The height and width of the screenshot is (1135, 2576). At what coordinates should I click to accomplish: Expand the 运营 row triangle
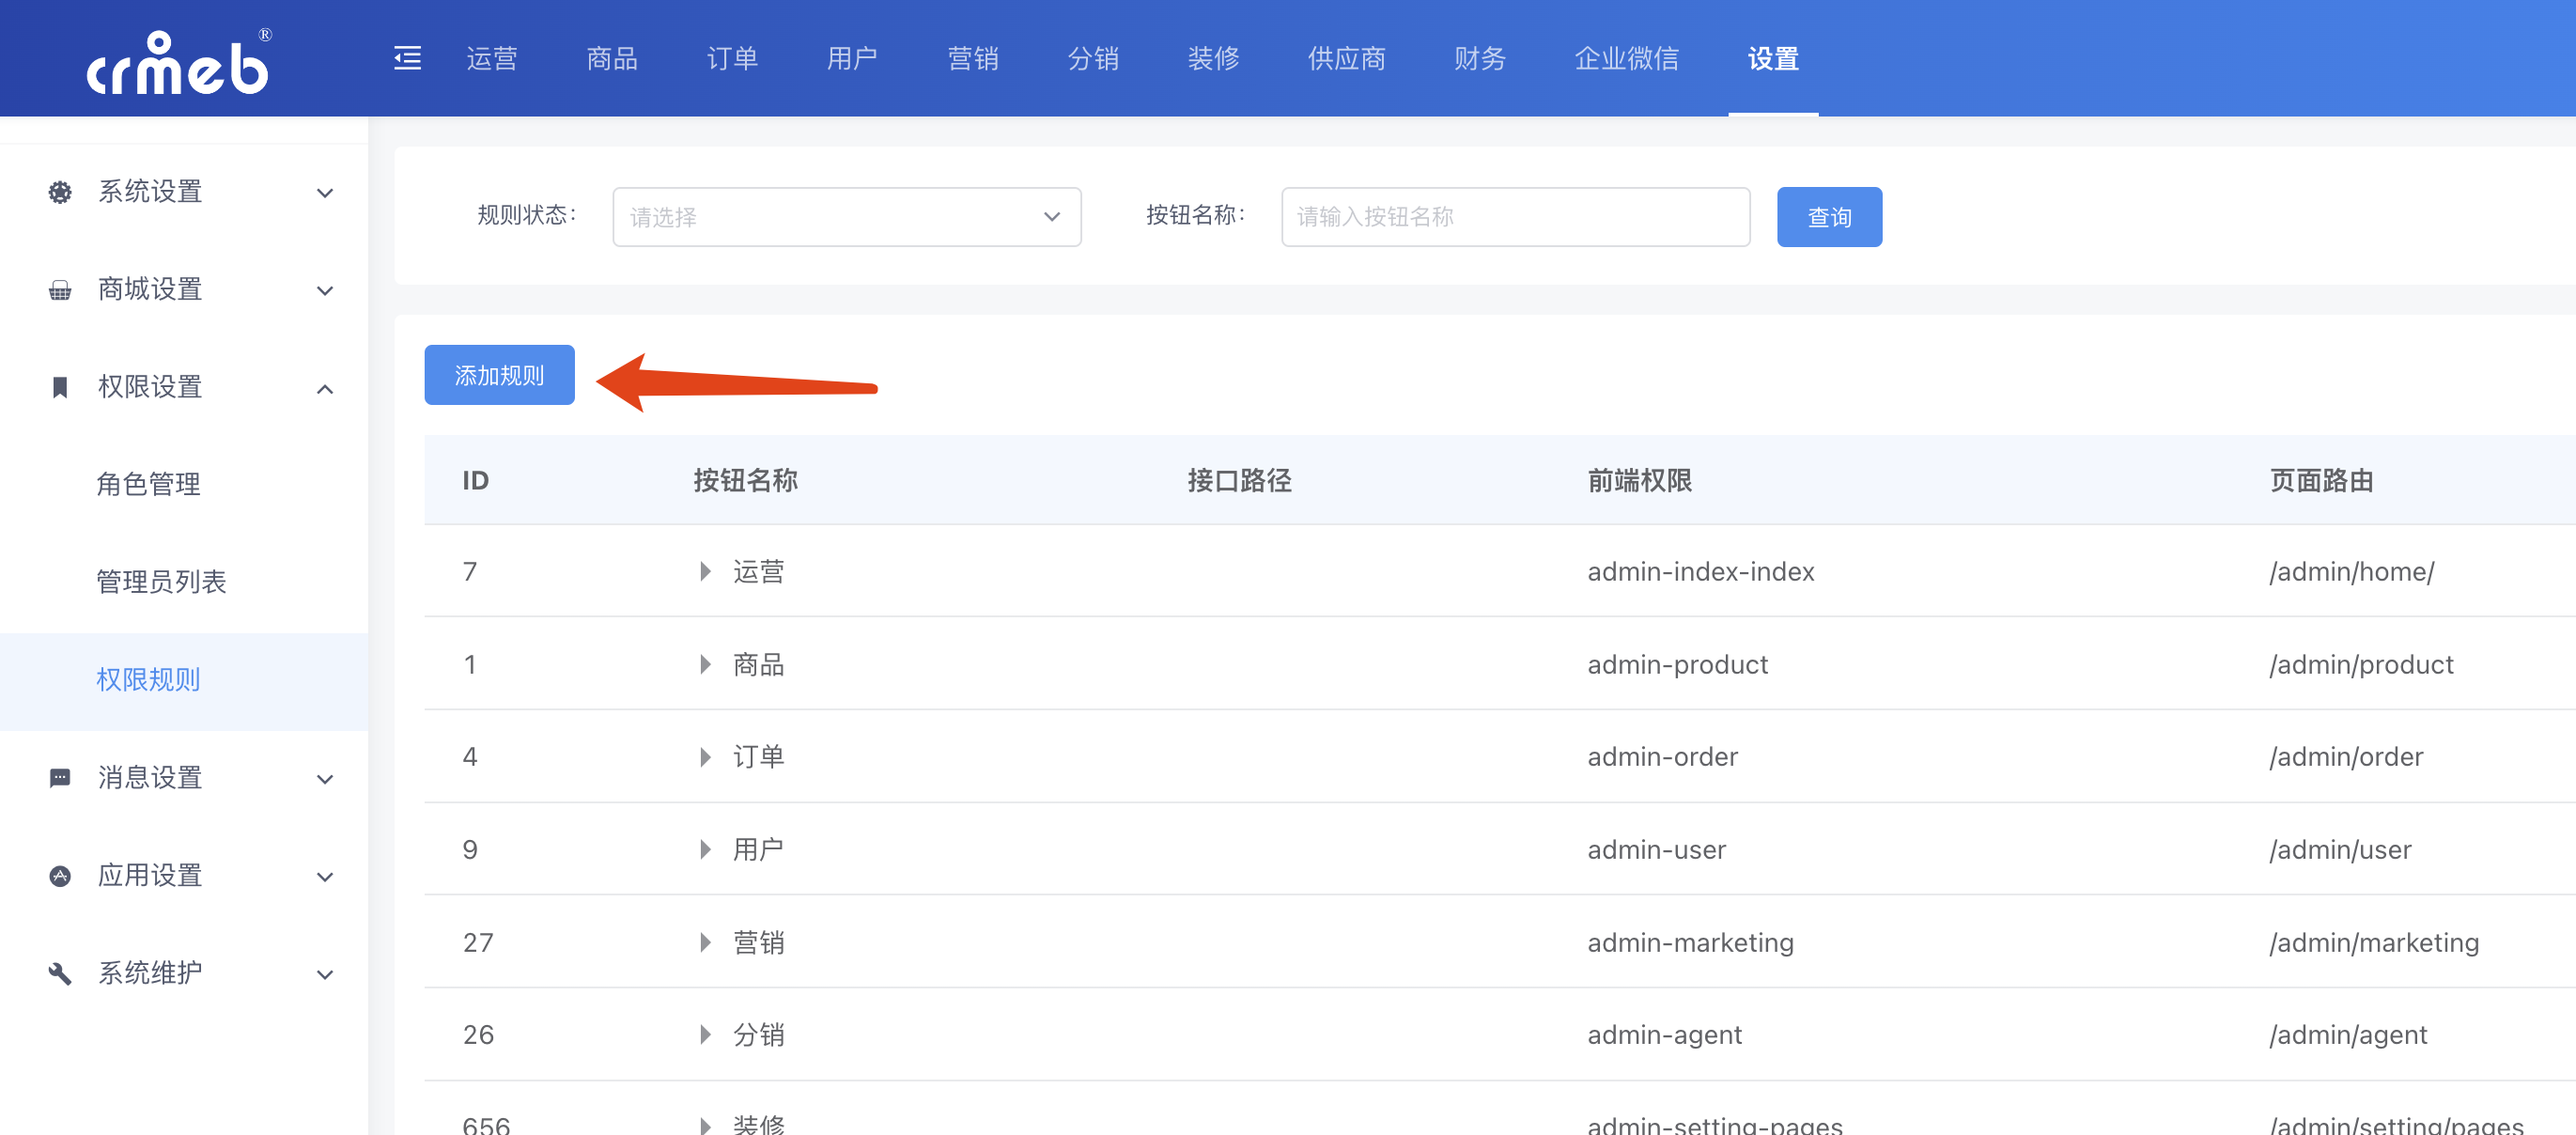[705, 572]
